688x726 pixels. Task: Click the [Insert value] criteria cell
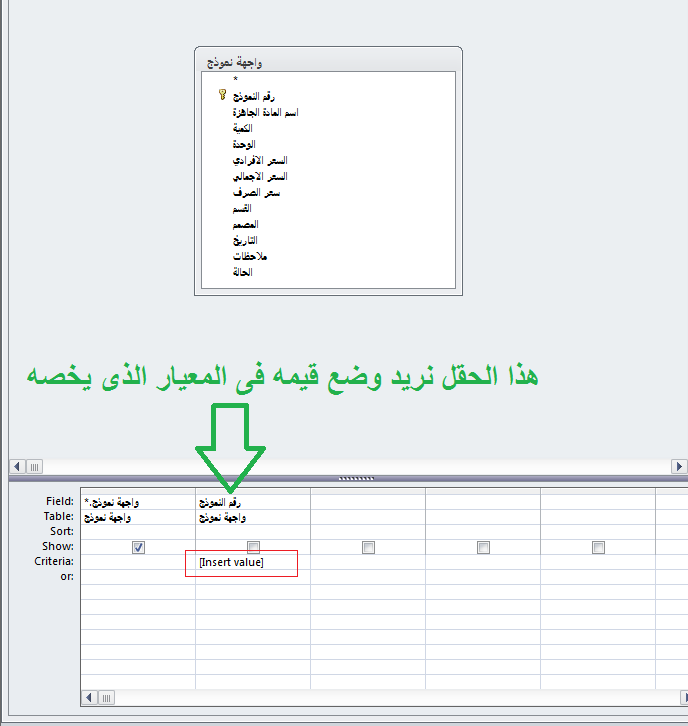click(x=253, y=562)
